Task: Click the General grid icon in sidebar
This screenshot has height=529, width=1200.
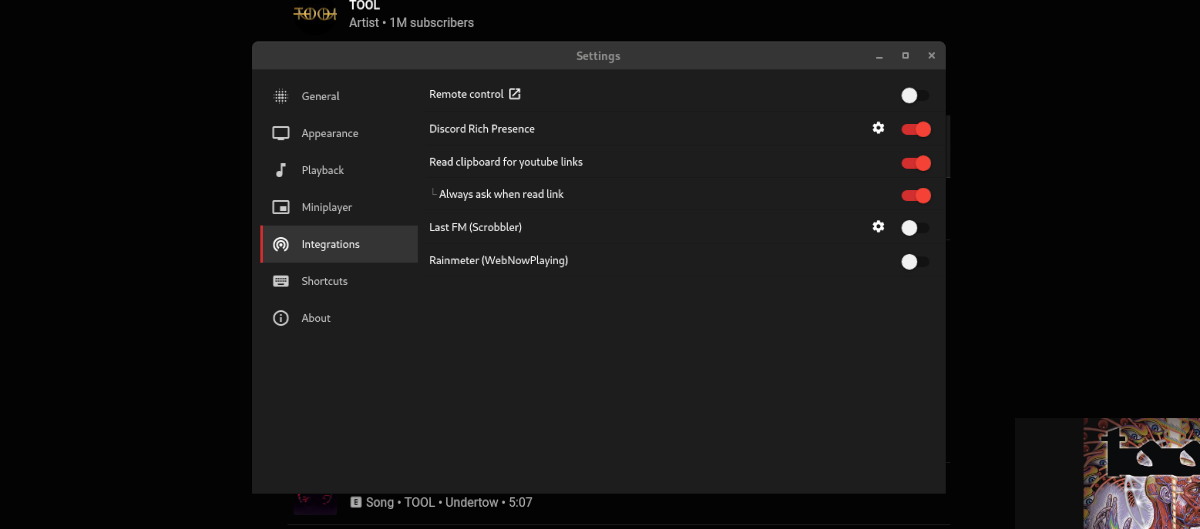Action: (x=281, y=96)
